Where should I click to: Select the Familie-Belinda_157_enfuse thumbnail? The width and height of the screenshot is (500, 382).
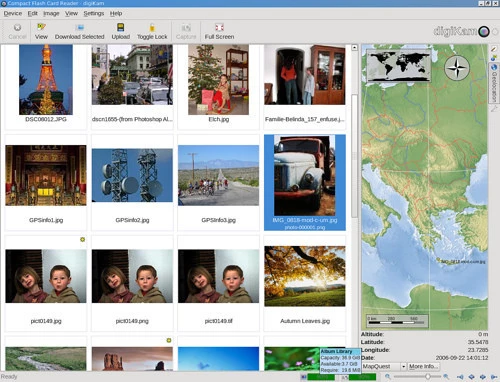pos(305,75)
